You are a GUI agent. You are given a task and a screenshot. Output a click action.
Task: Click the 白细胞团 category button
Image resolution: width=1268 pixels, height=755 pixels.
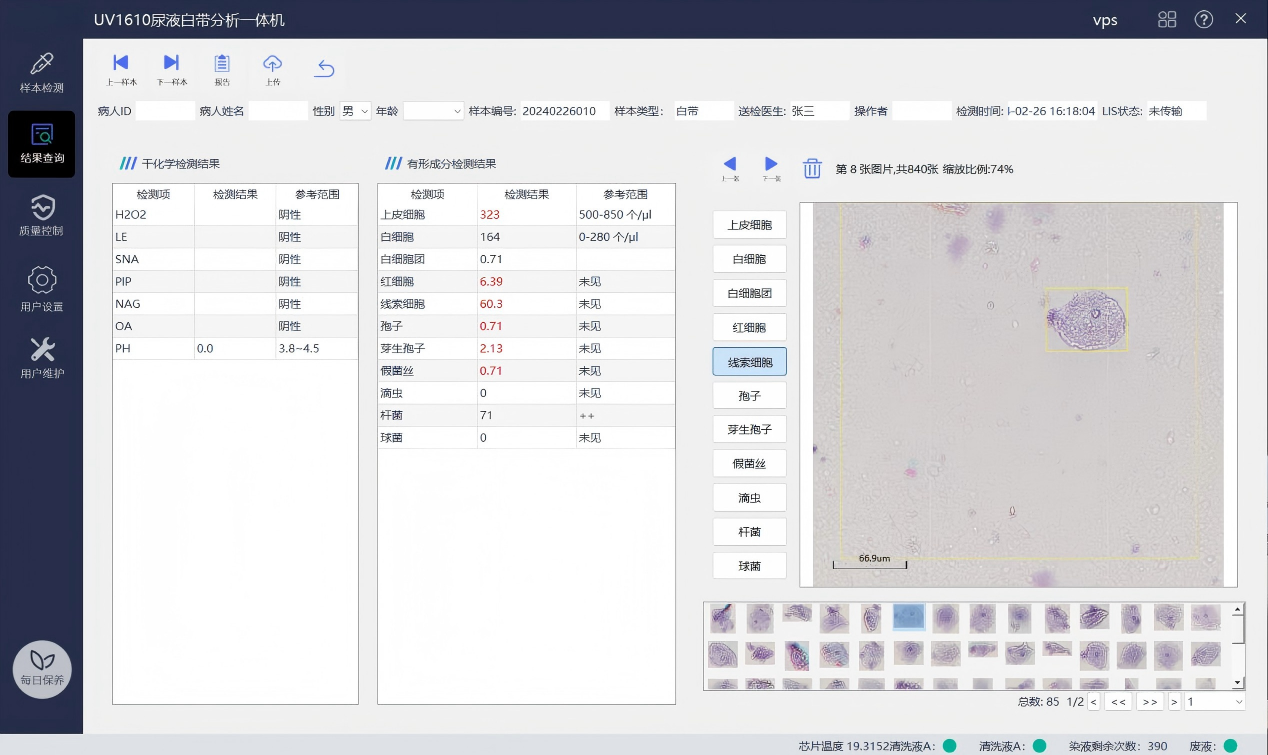(x=749, y=293)
